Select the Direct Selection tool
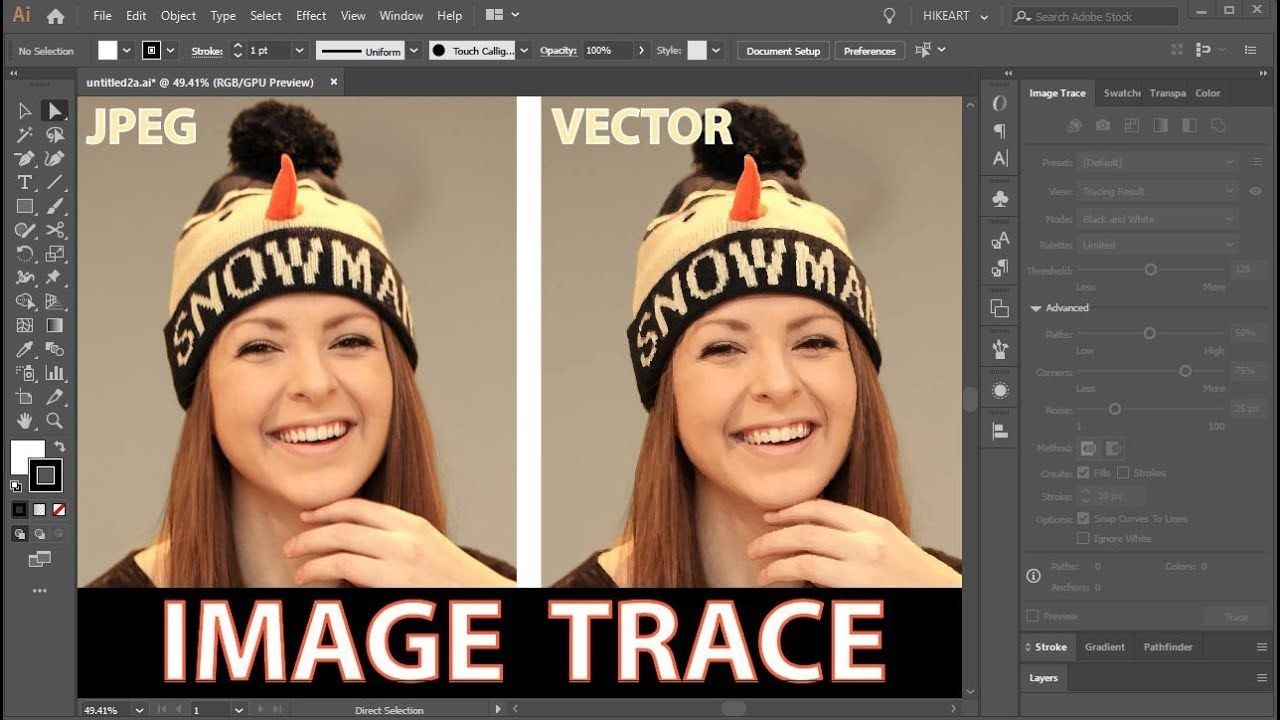This screenshot has height=720, width=1280. pos(55,111)
